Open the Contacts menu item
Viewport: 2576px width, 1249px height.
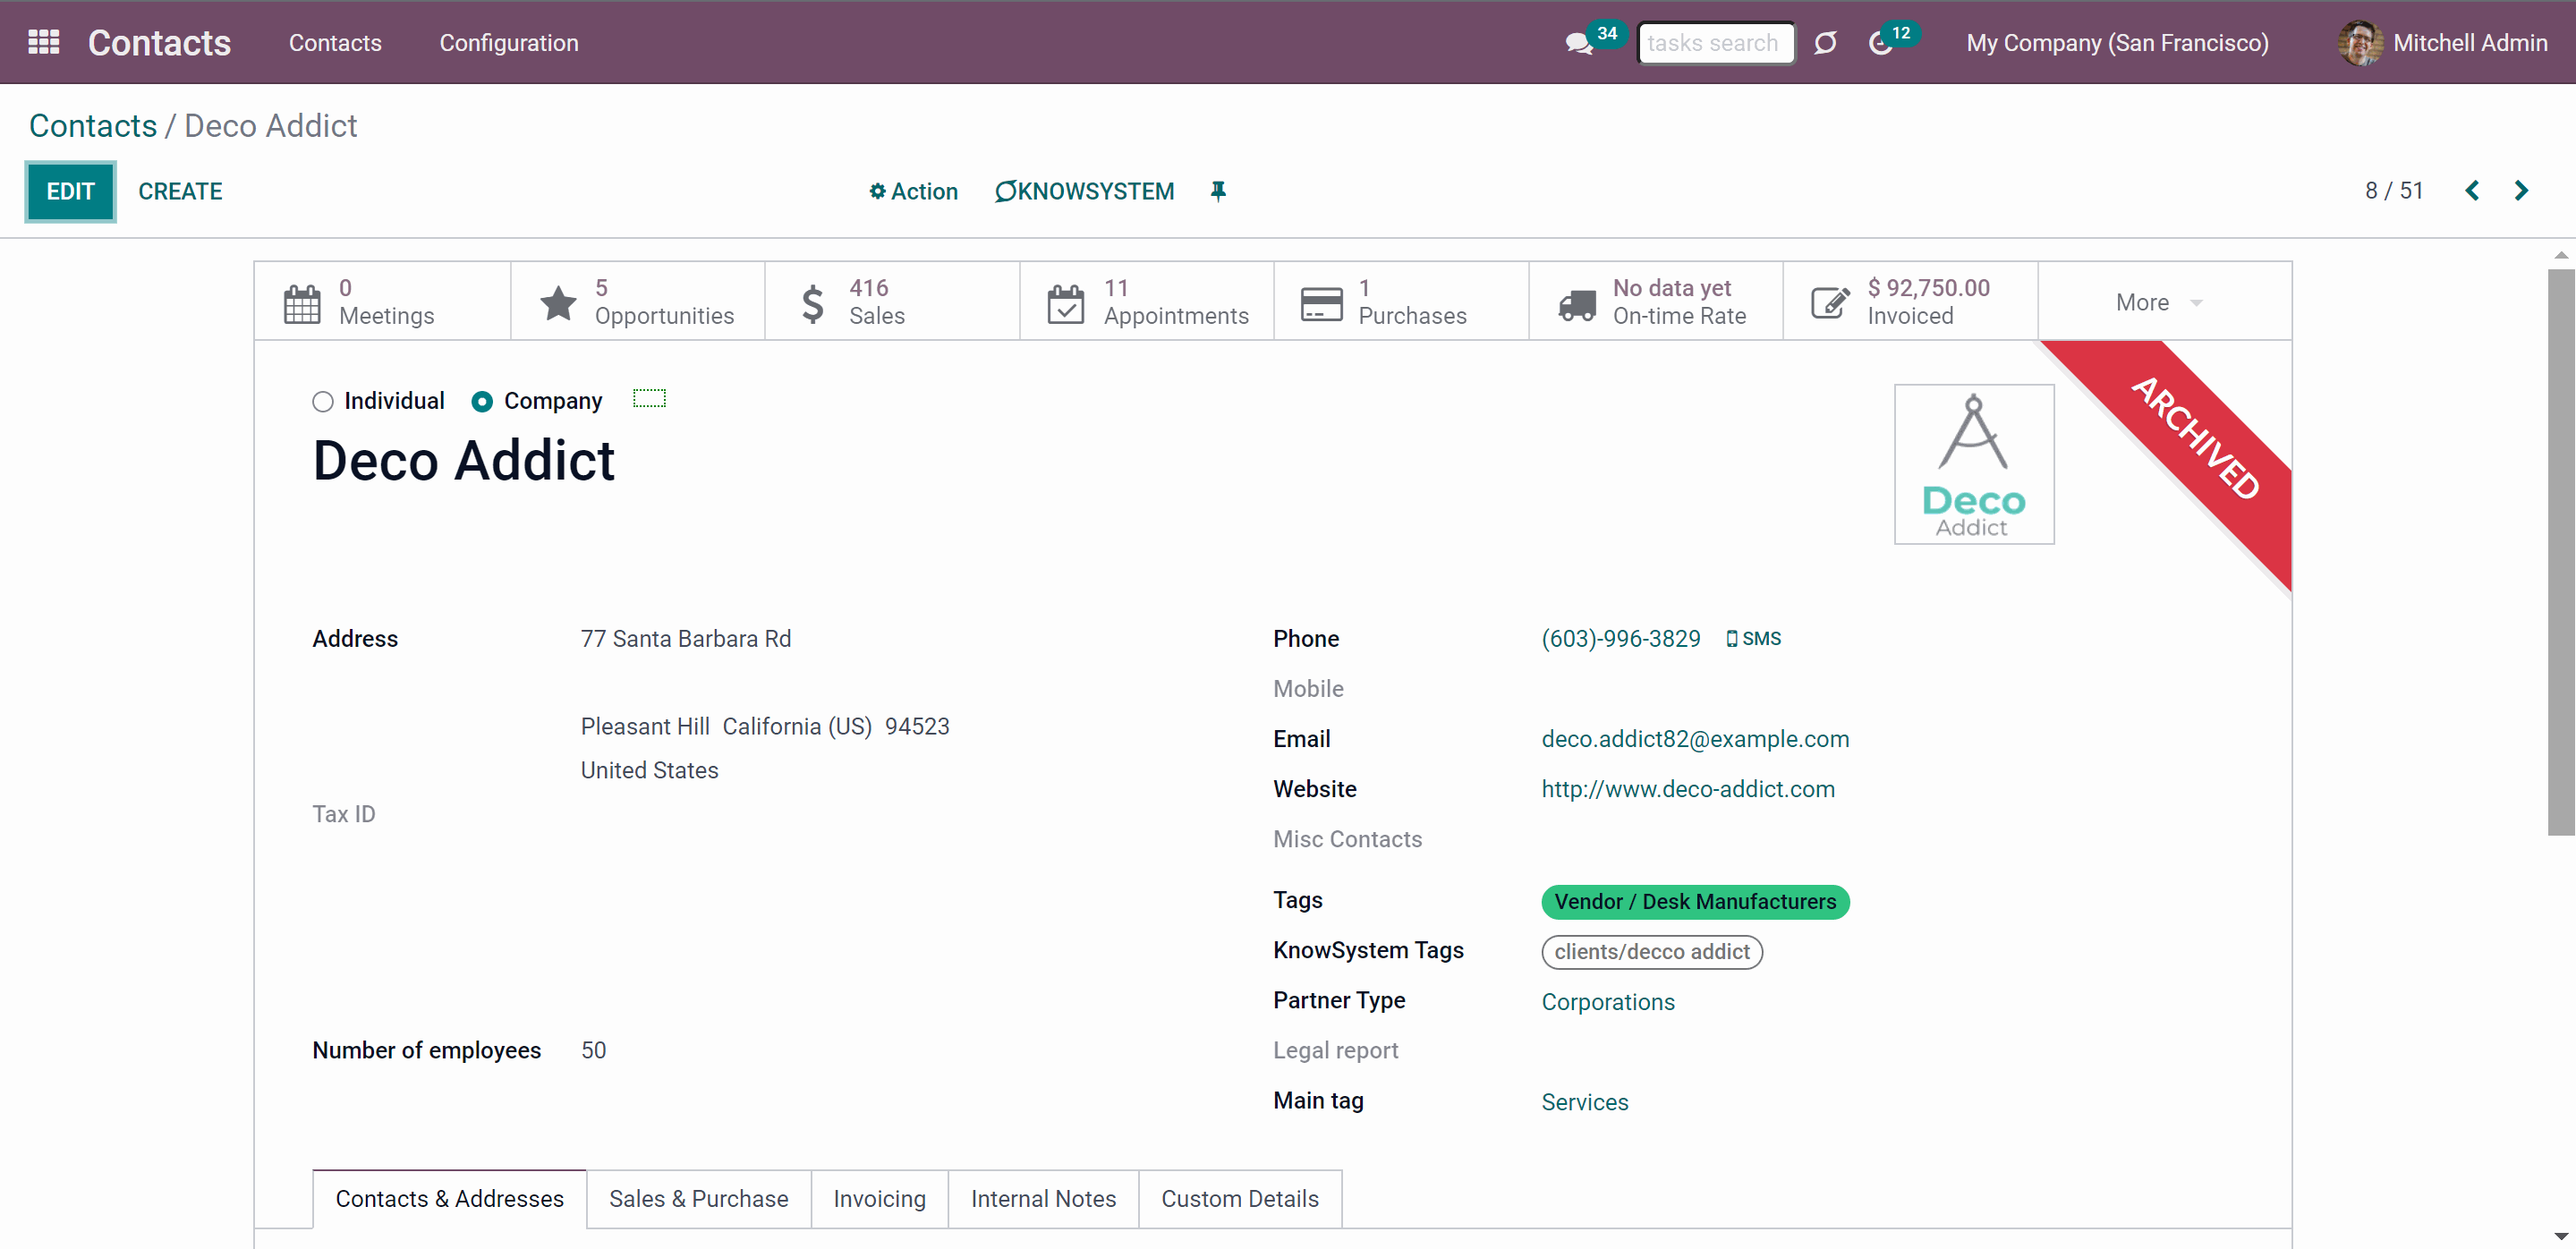coord(335,43)
